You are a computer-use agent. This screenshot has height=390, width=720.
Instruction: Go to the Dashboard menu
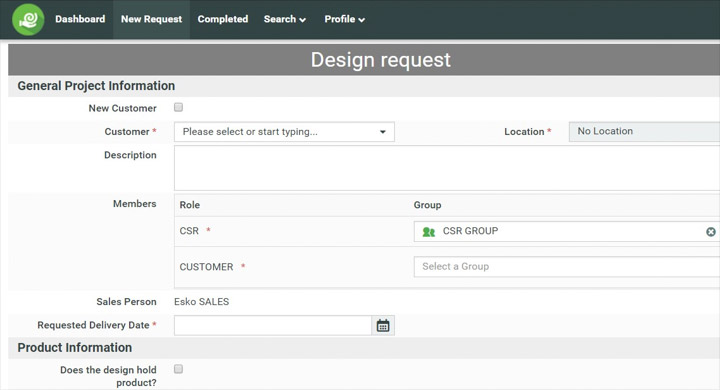coord(80,19)
